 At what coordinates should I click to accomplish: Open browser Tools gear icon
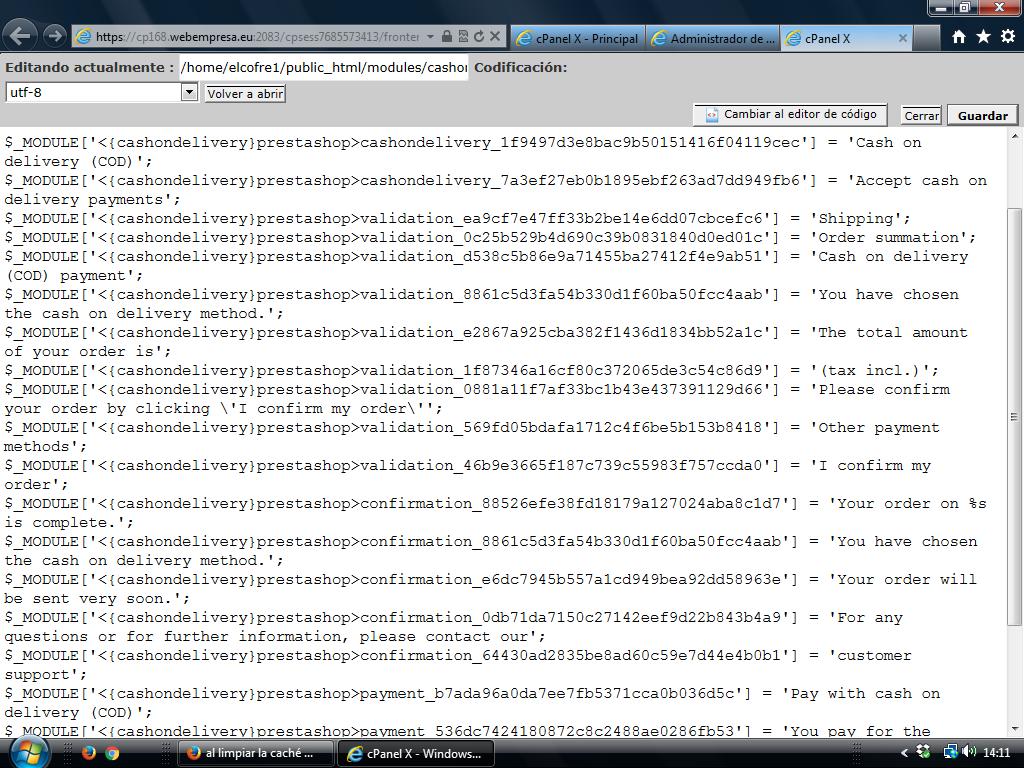point(1008,37)
